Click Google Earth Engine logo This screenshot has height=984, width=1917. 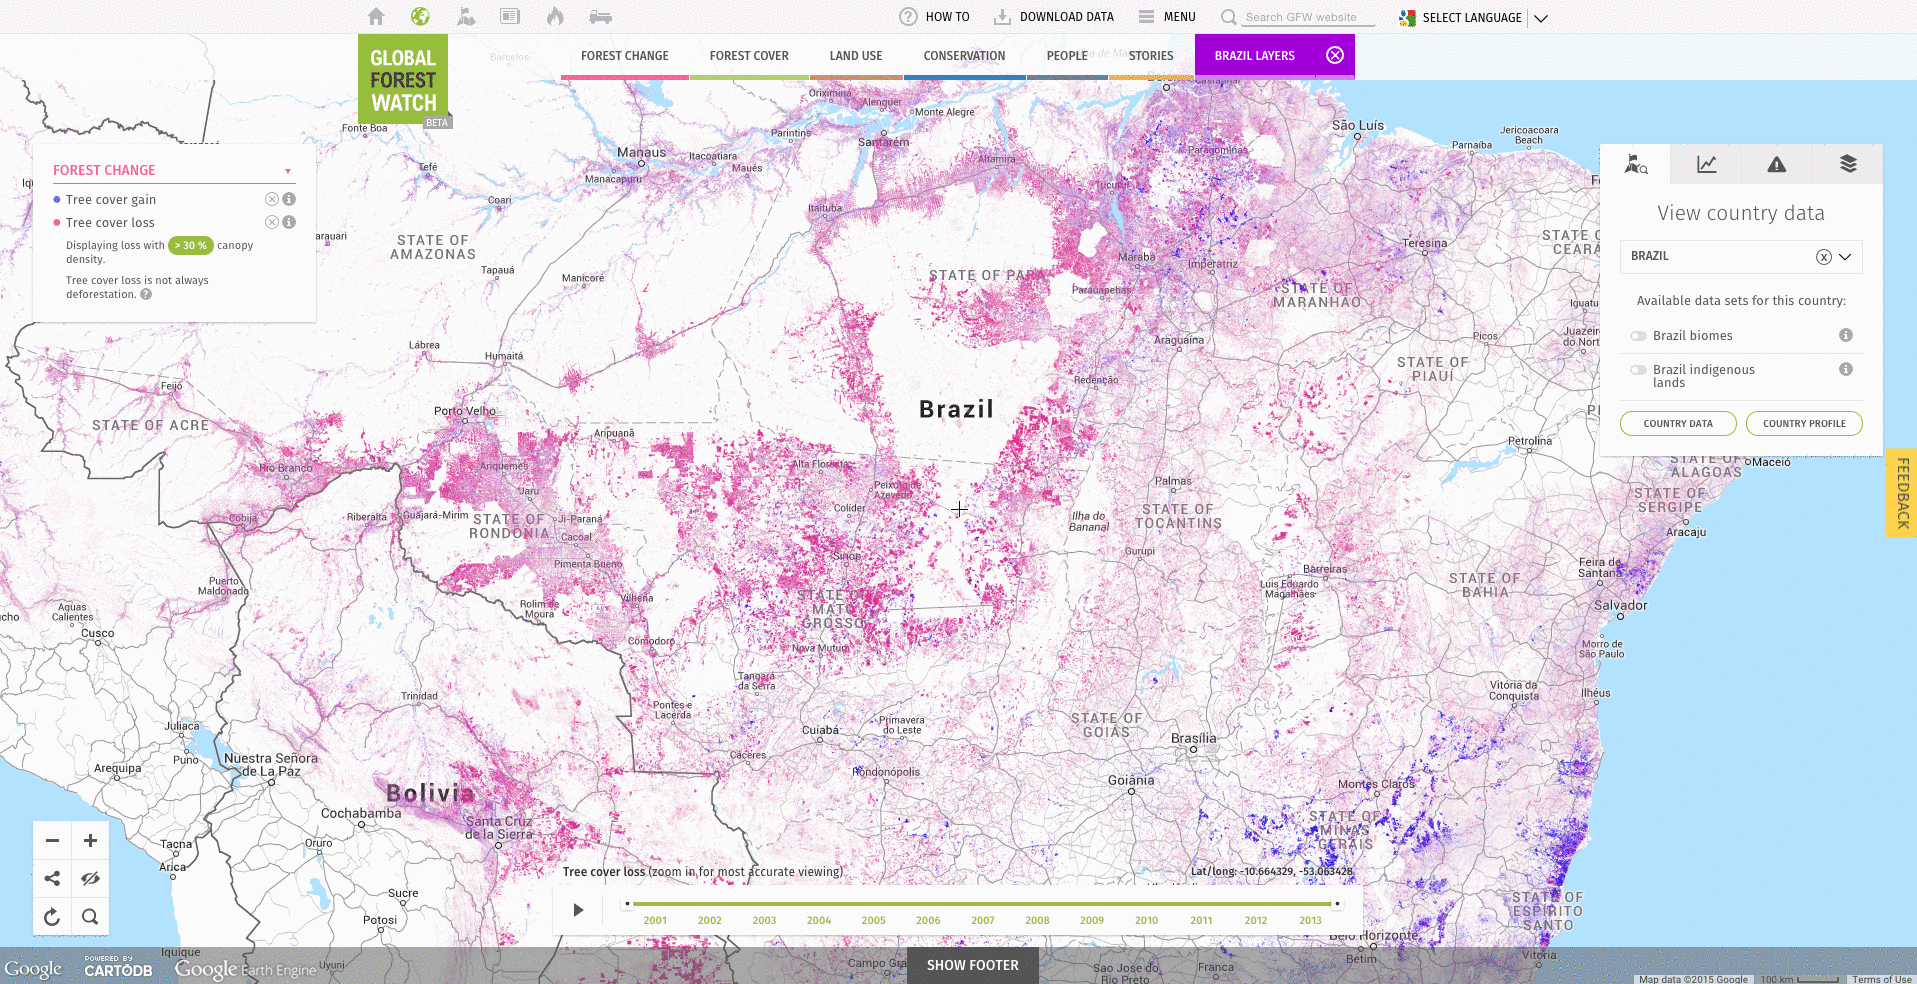point(245,969)
